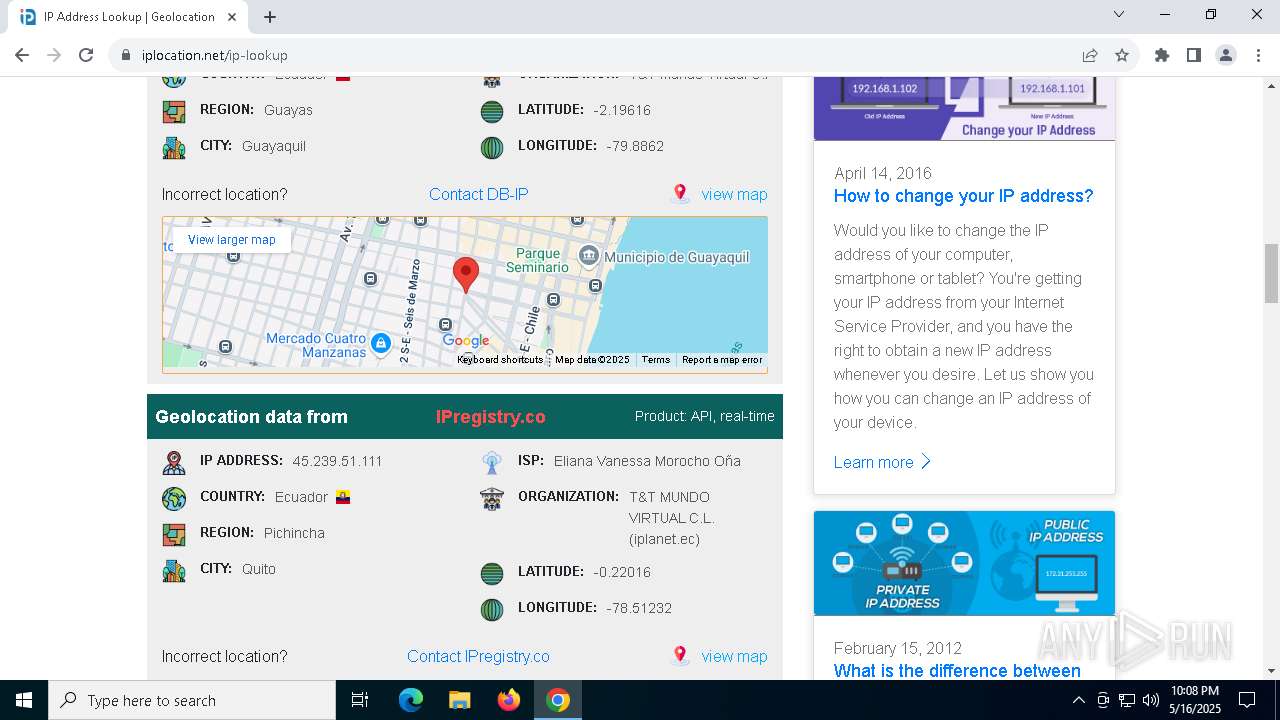Open the Chrome three-dot menu
Screen dimensions: 1280x720
[1258, 55]
